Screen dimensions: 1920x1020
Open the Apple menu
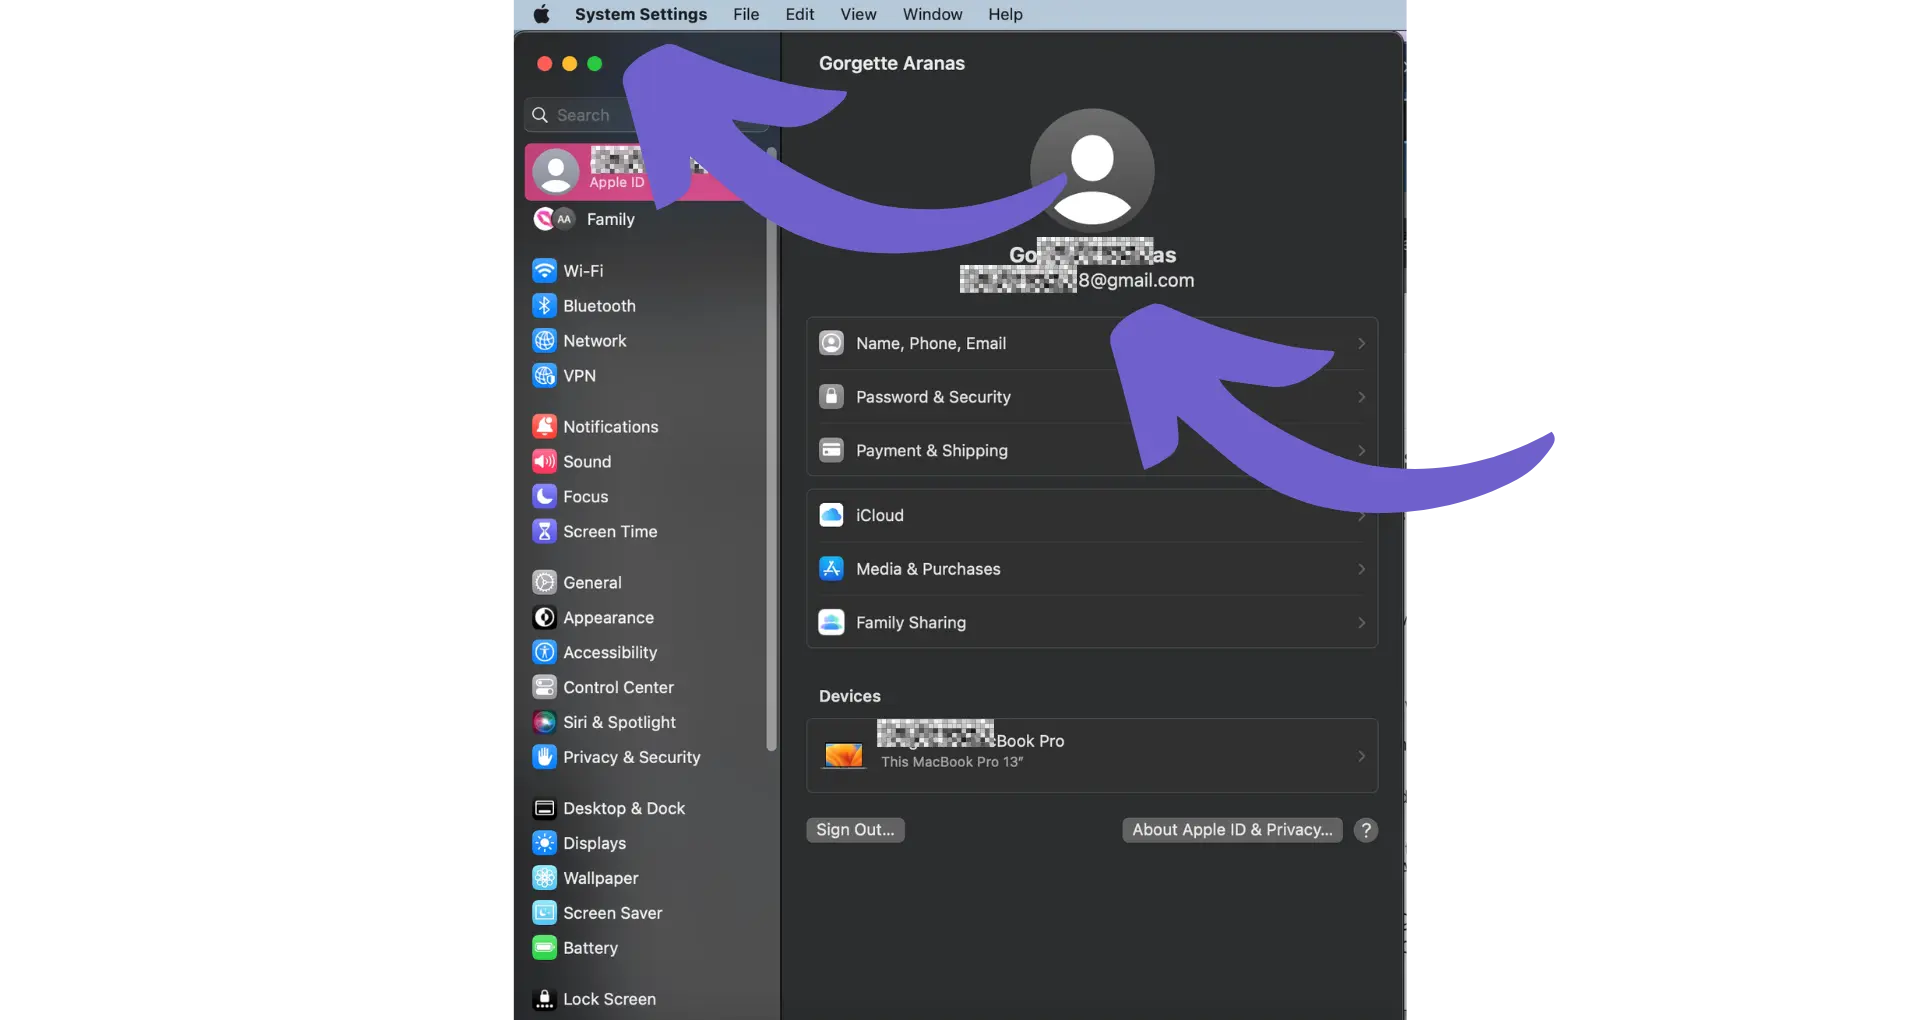click(541, 14)
